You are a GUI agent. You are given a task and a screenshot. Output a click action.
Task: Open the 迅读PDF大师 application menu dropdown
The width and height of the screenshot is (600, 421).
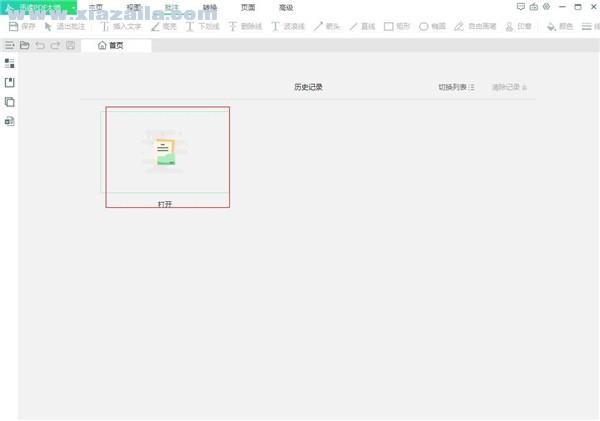pyautogui.click(x=38, y=7)
